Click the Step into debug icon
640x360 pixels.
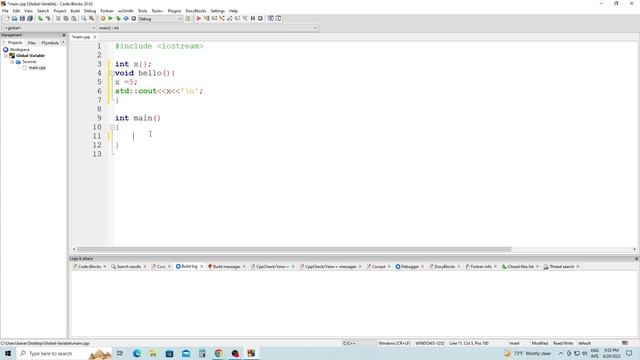222,18
